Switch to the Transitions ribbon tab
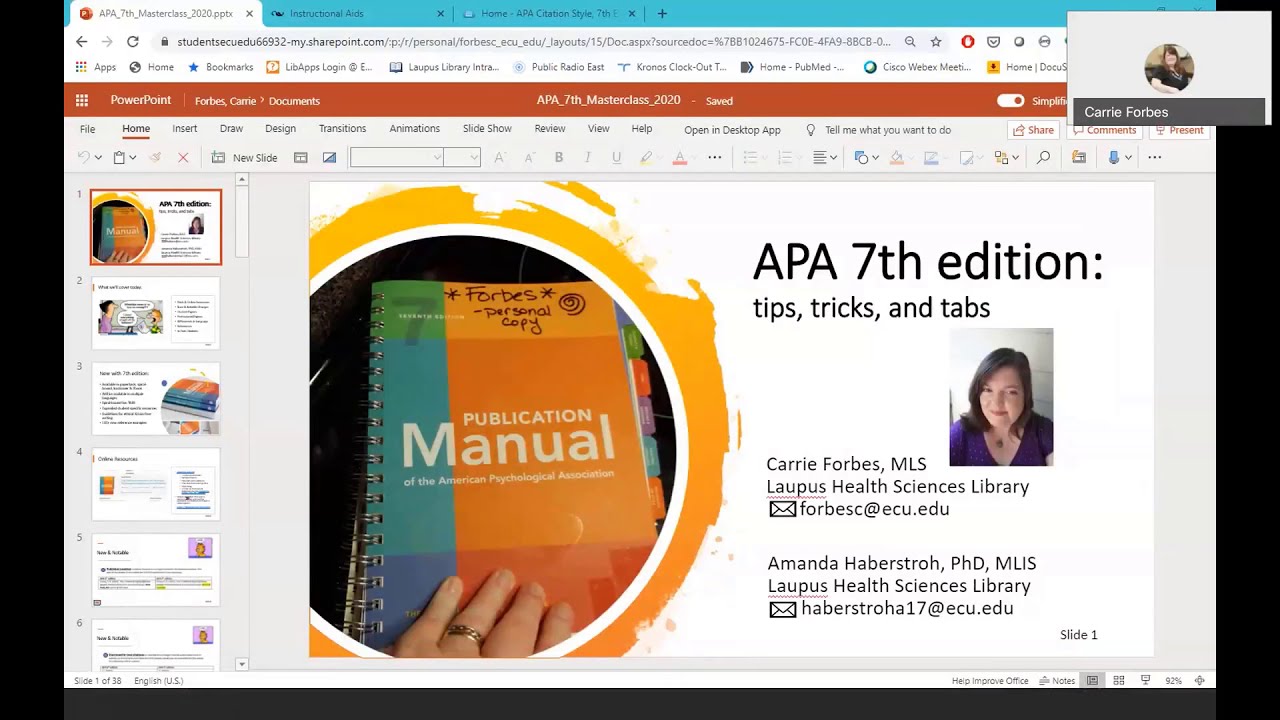Screen dimensions: 1280x720 pyautogui.click(x=342, y=129)
